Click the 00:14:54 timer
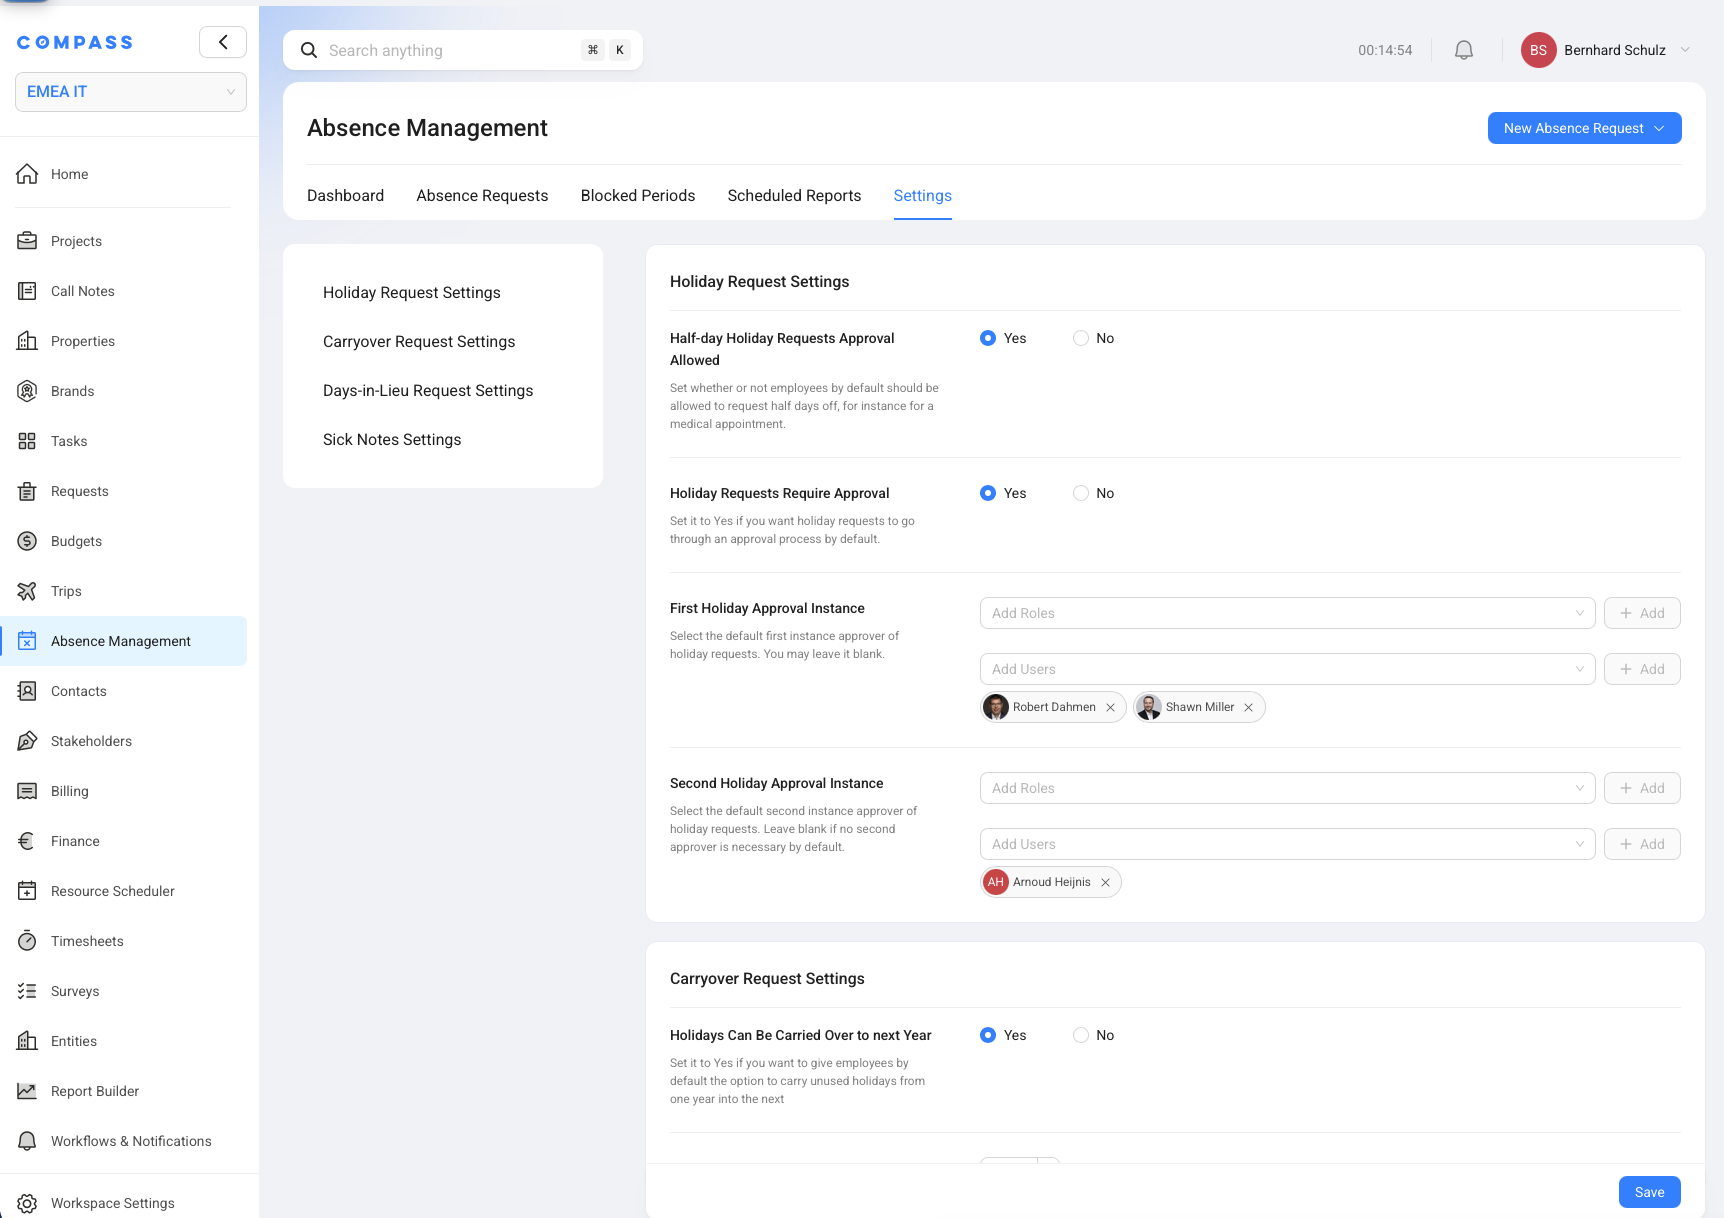The height and width of the screenshot is (1218, 1724). 1385,50
